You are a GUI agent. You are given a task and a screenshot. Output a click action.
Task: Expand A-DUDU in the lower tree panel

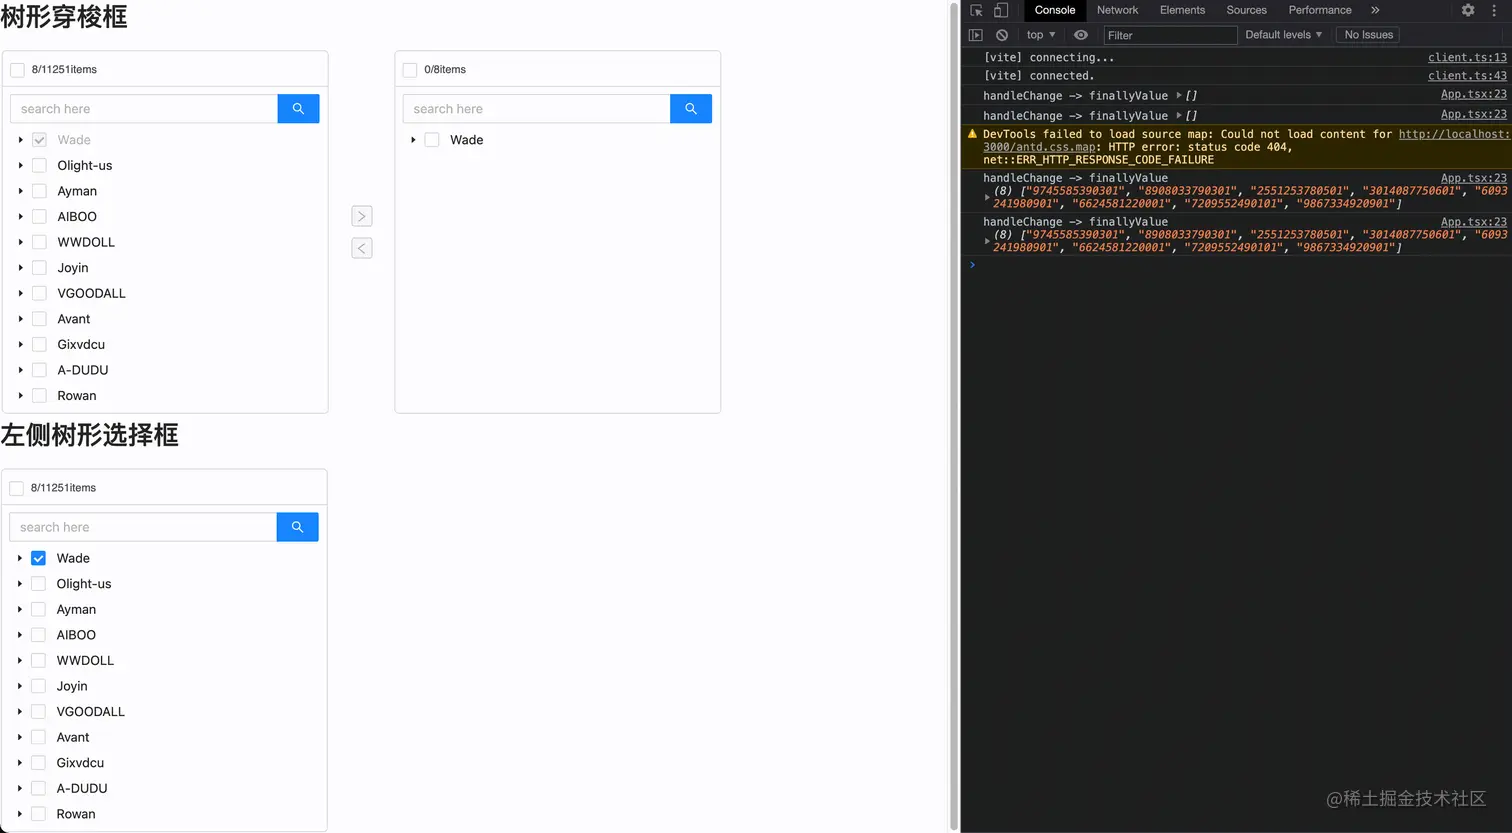[19, 788]
